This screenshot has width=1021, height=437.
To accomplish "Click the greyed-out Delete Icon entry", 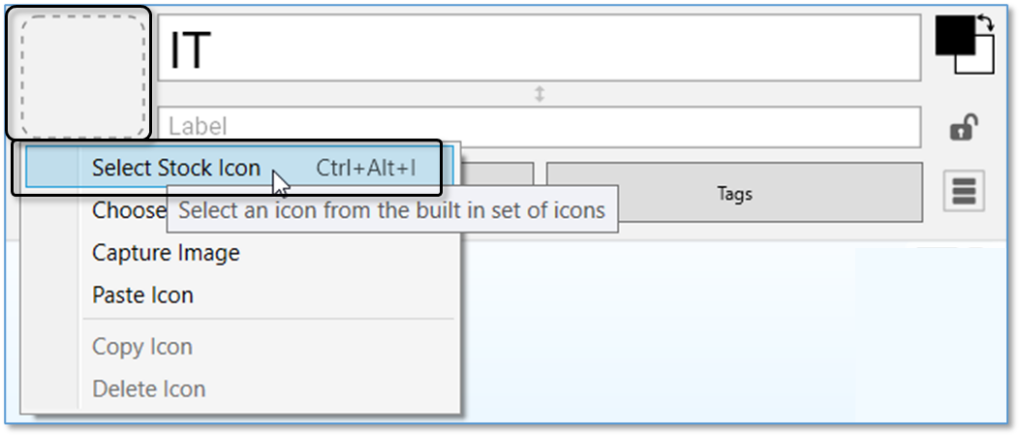I will [149, 388].
